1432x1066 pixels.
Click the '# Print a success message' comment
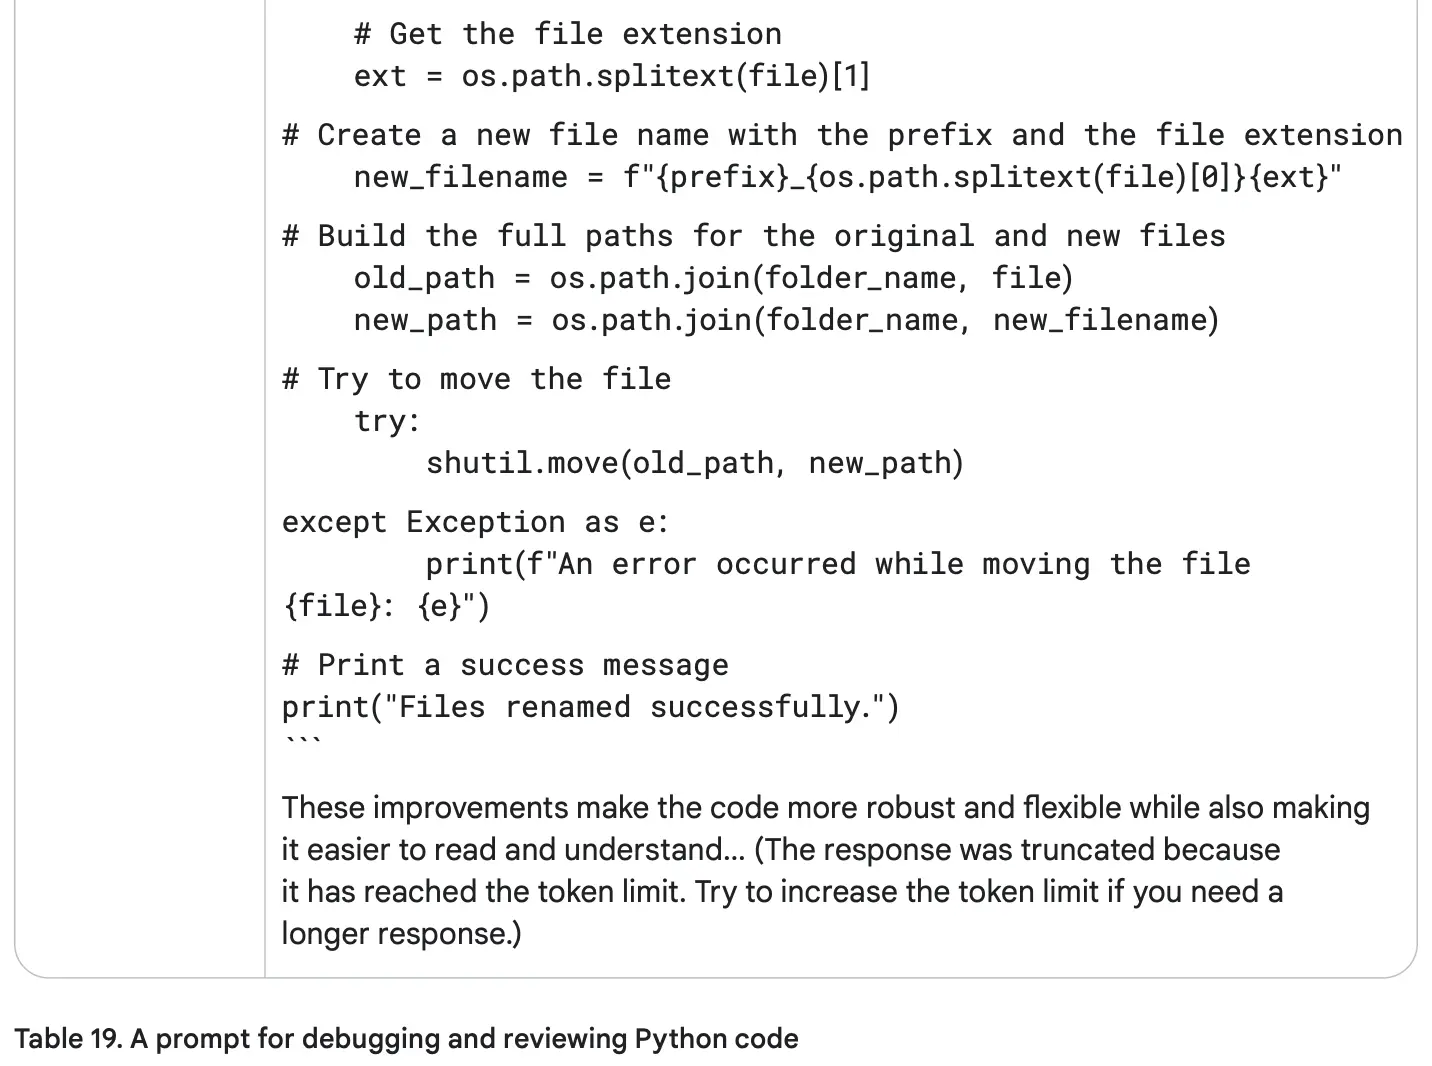505,665
